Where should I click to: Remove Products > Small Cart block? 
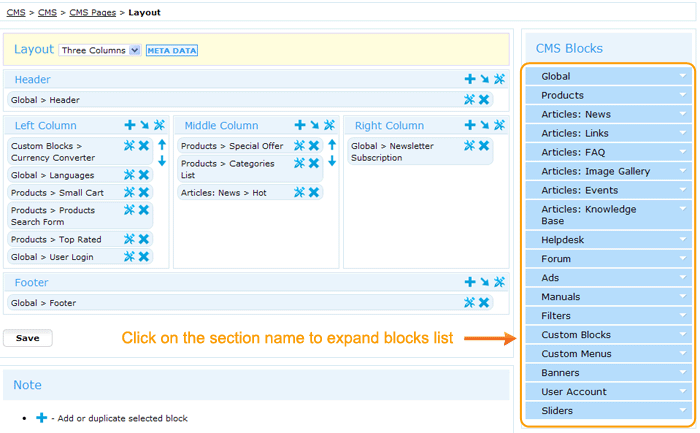[x=144, y=192]
